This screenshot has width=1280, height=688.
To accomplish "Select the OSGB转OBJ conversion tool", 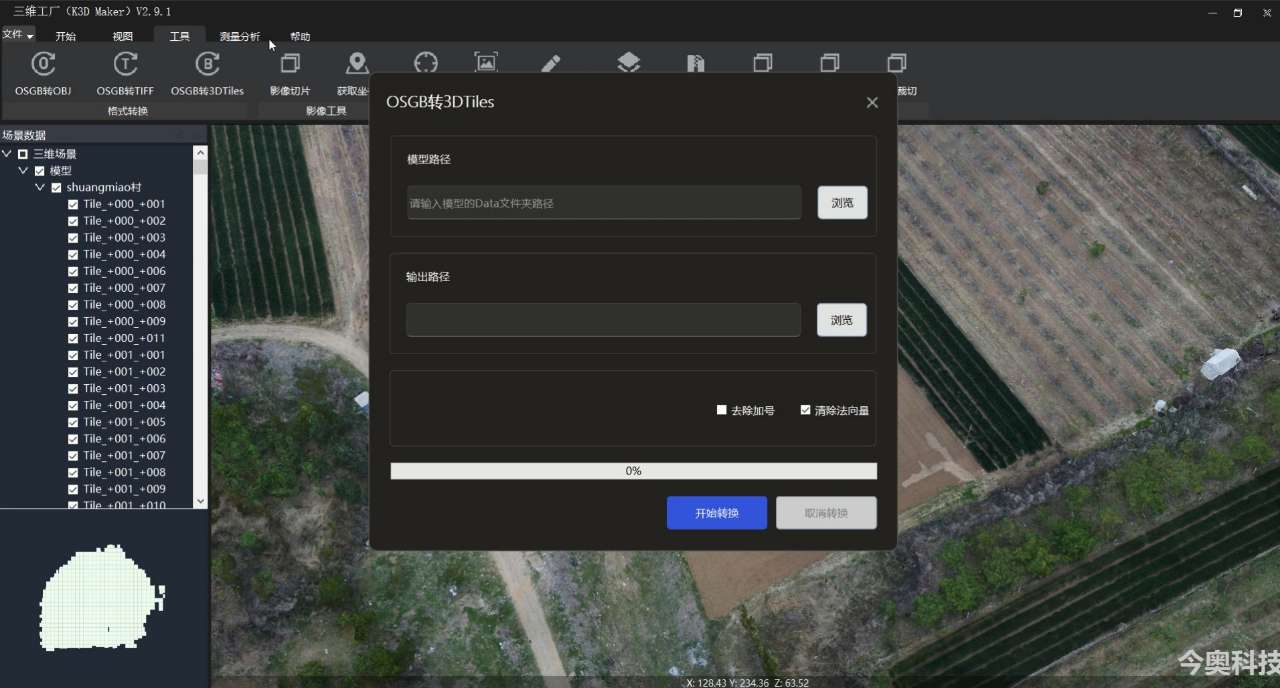I will click(42, 72).
